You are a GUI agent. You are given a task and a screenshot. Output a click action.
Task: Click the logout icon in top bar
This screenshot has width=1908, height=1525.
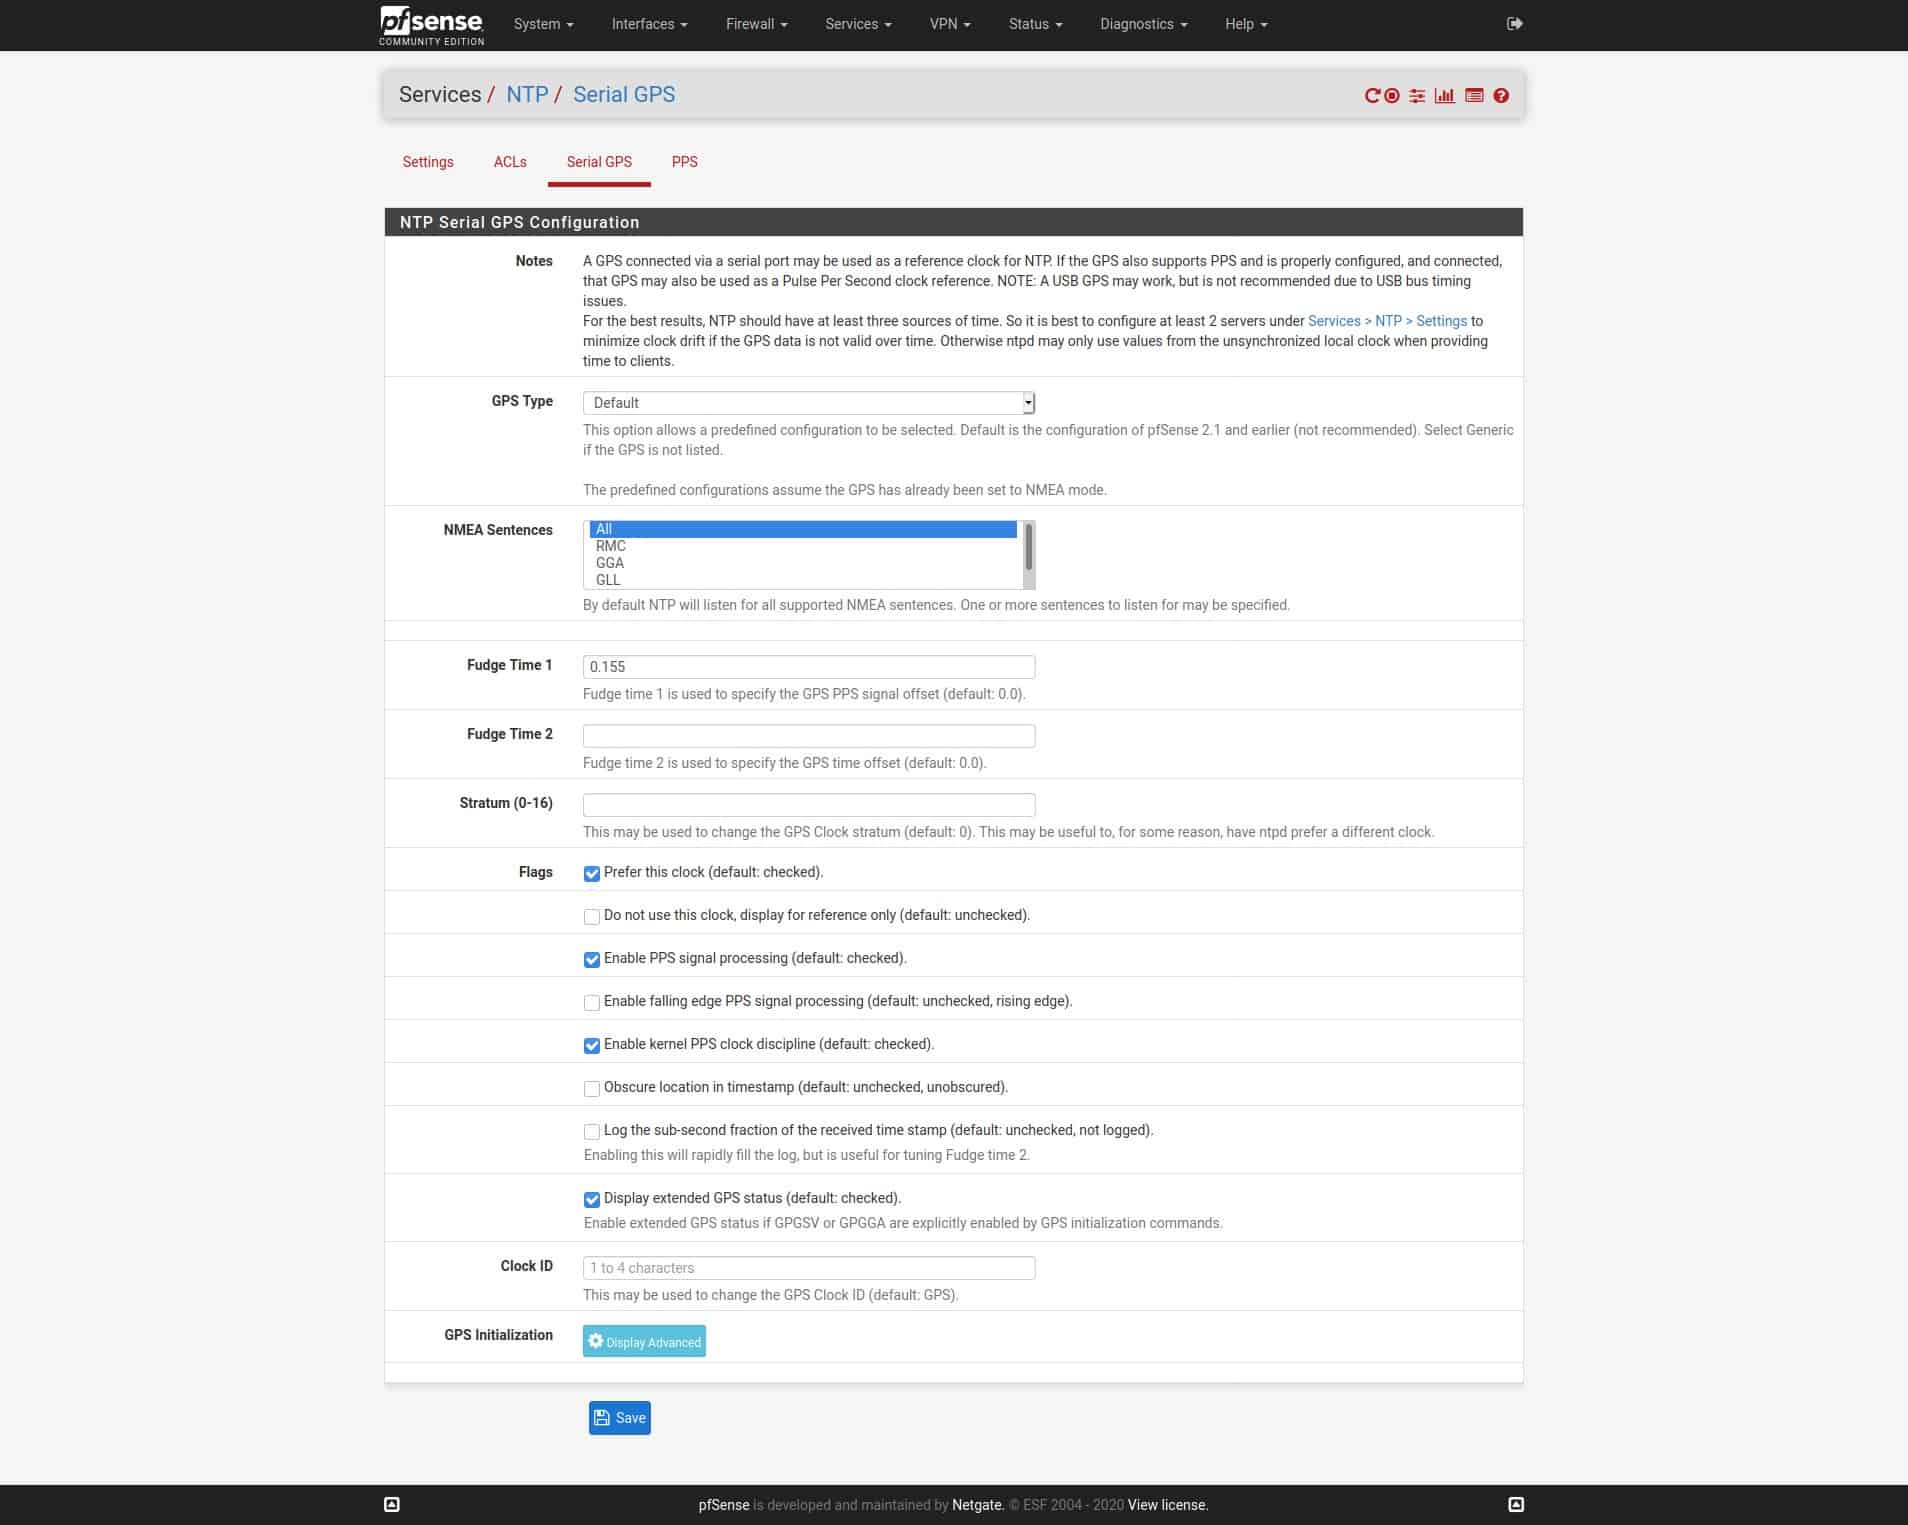pyautogui.click(x=1515, y=24)
